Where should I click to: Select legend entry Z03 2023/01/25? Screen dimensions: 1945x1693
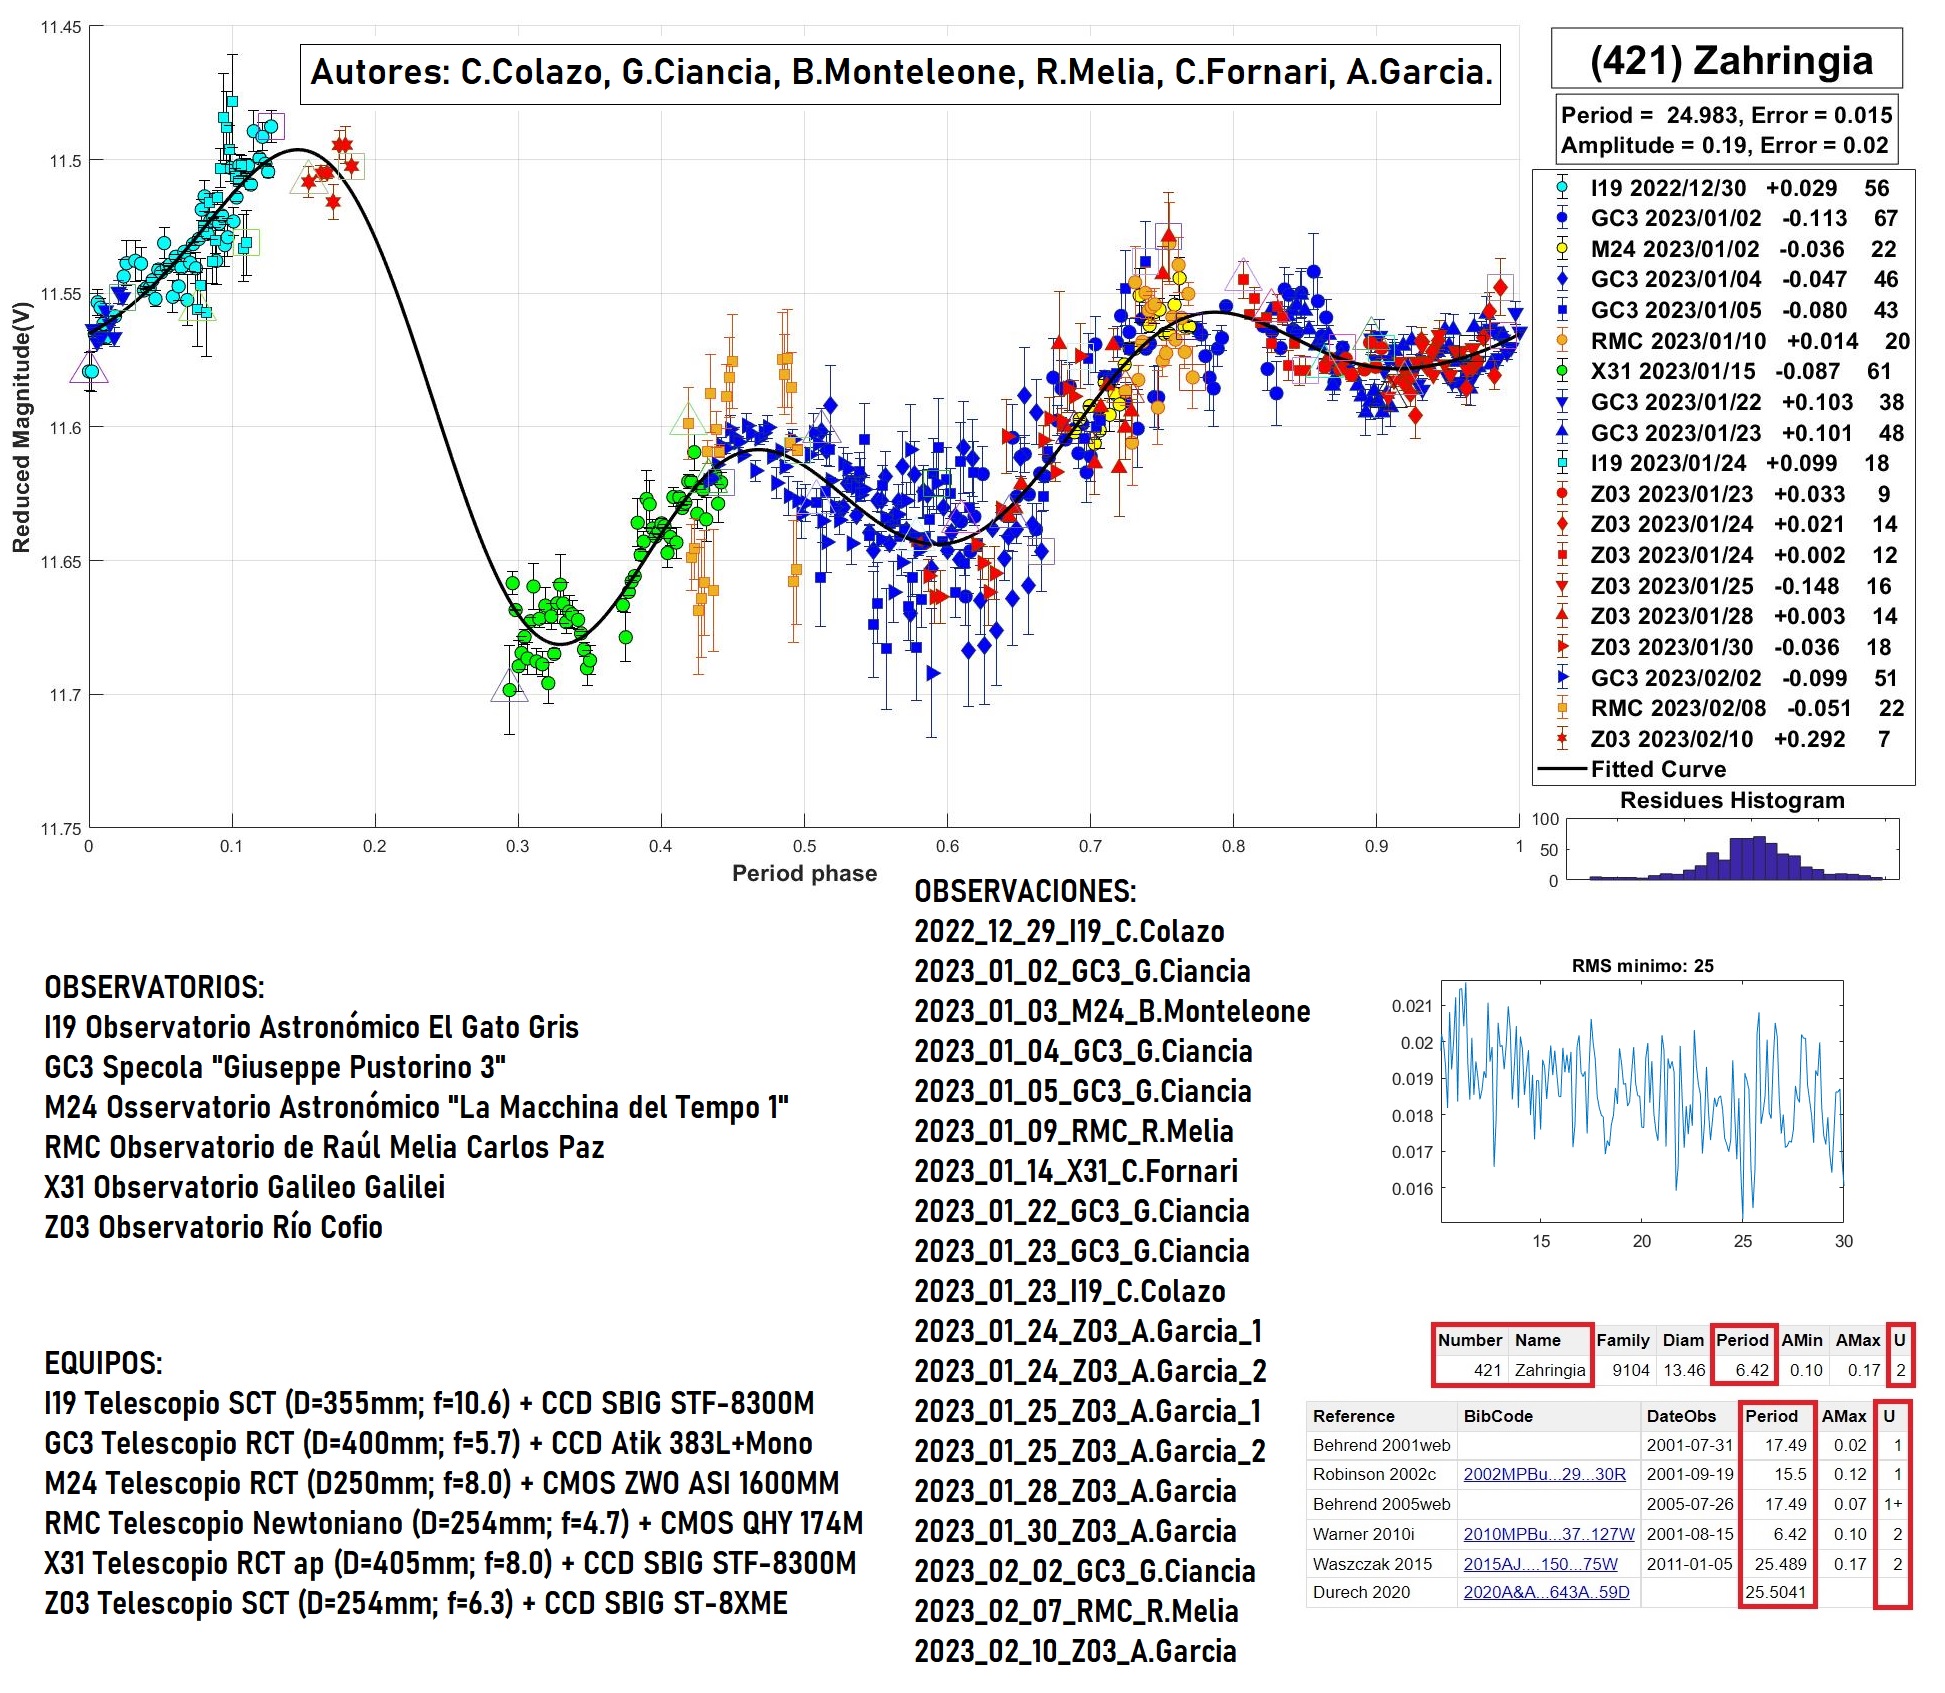coord(1724,586)
